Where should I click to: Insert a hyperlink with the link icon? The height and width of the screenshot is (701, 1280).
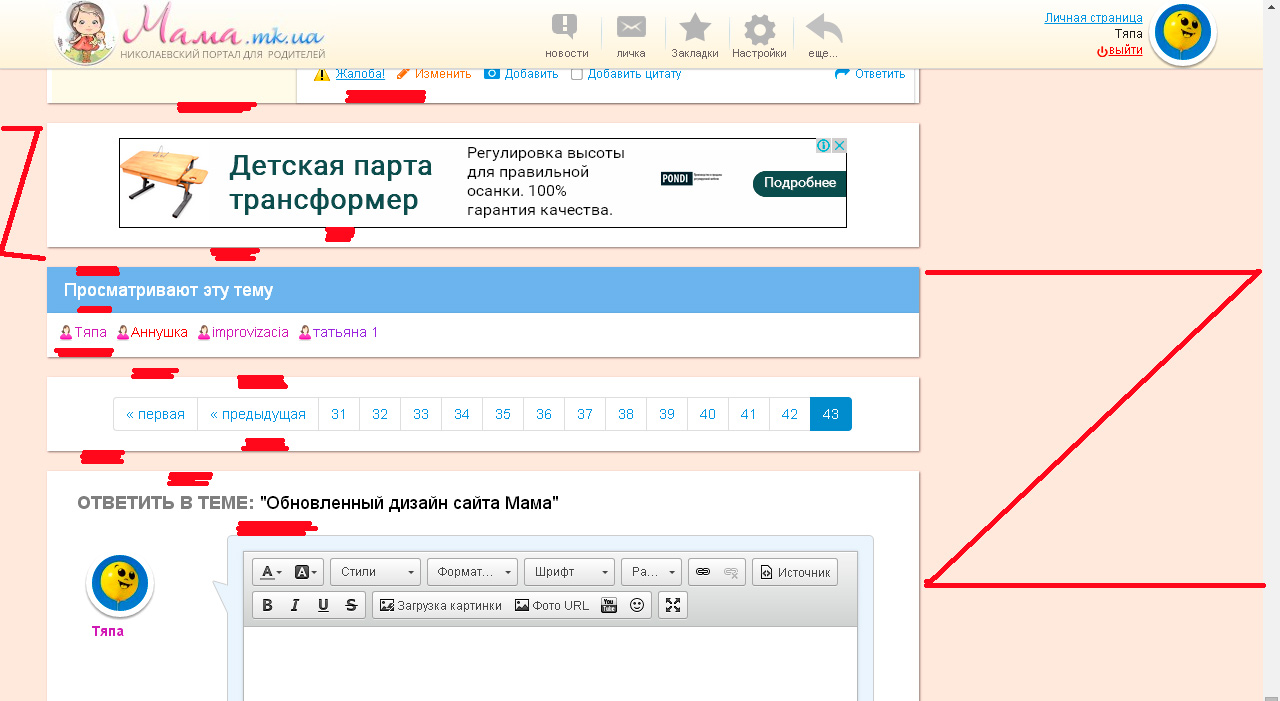[x=703, y=572]
